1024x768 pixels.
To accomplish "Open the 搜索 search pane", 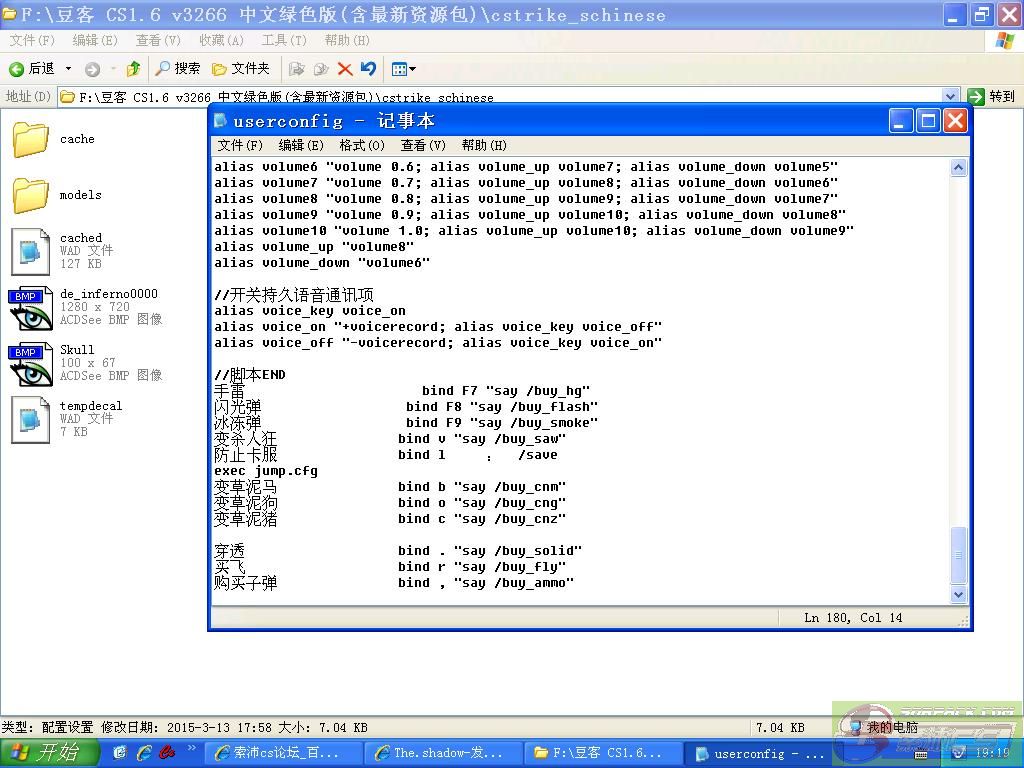I will click(178, 69).
